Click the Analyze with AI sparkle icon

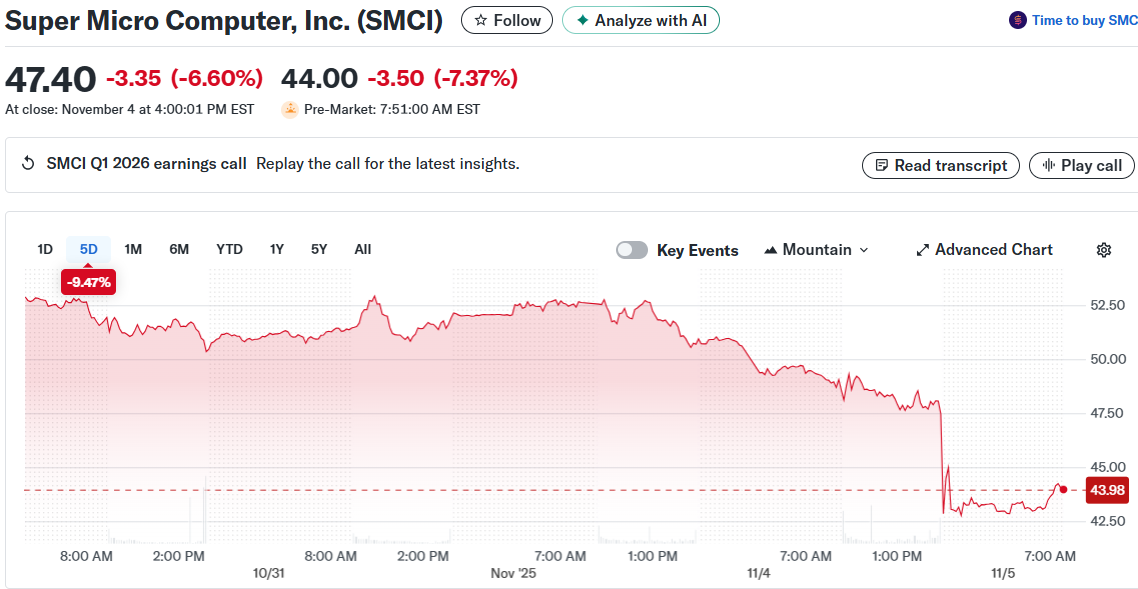[582, 20]
